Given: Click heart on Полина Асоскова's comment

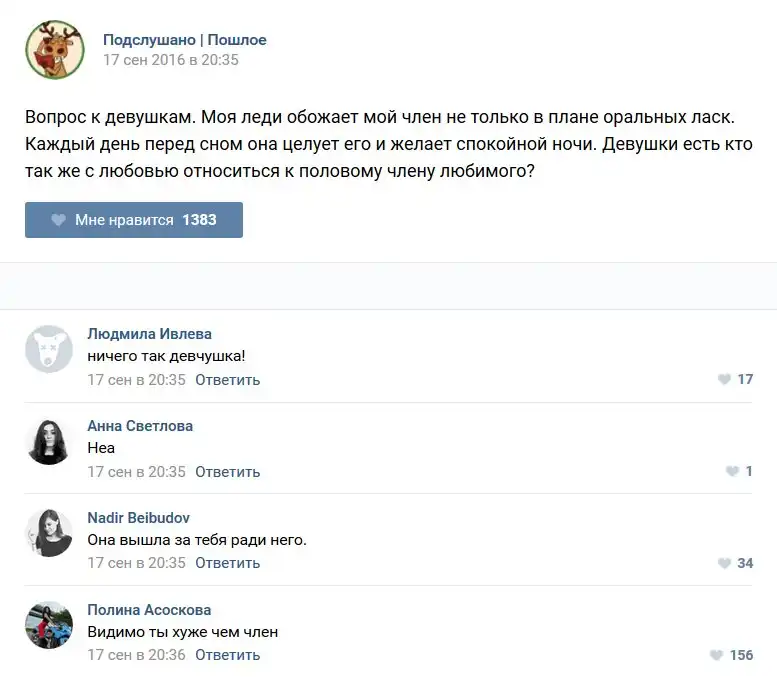Looking at the screenshot, I should (x=716, y=656).
